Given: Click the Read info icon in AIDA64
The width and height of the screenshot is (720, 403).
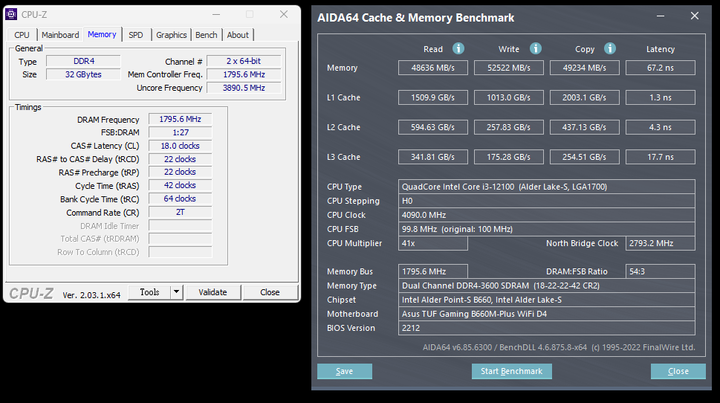Looking at the screenshot, I should pos(458,48).
